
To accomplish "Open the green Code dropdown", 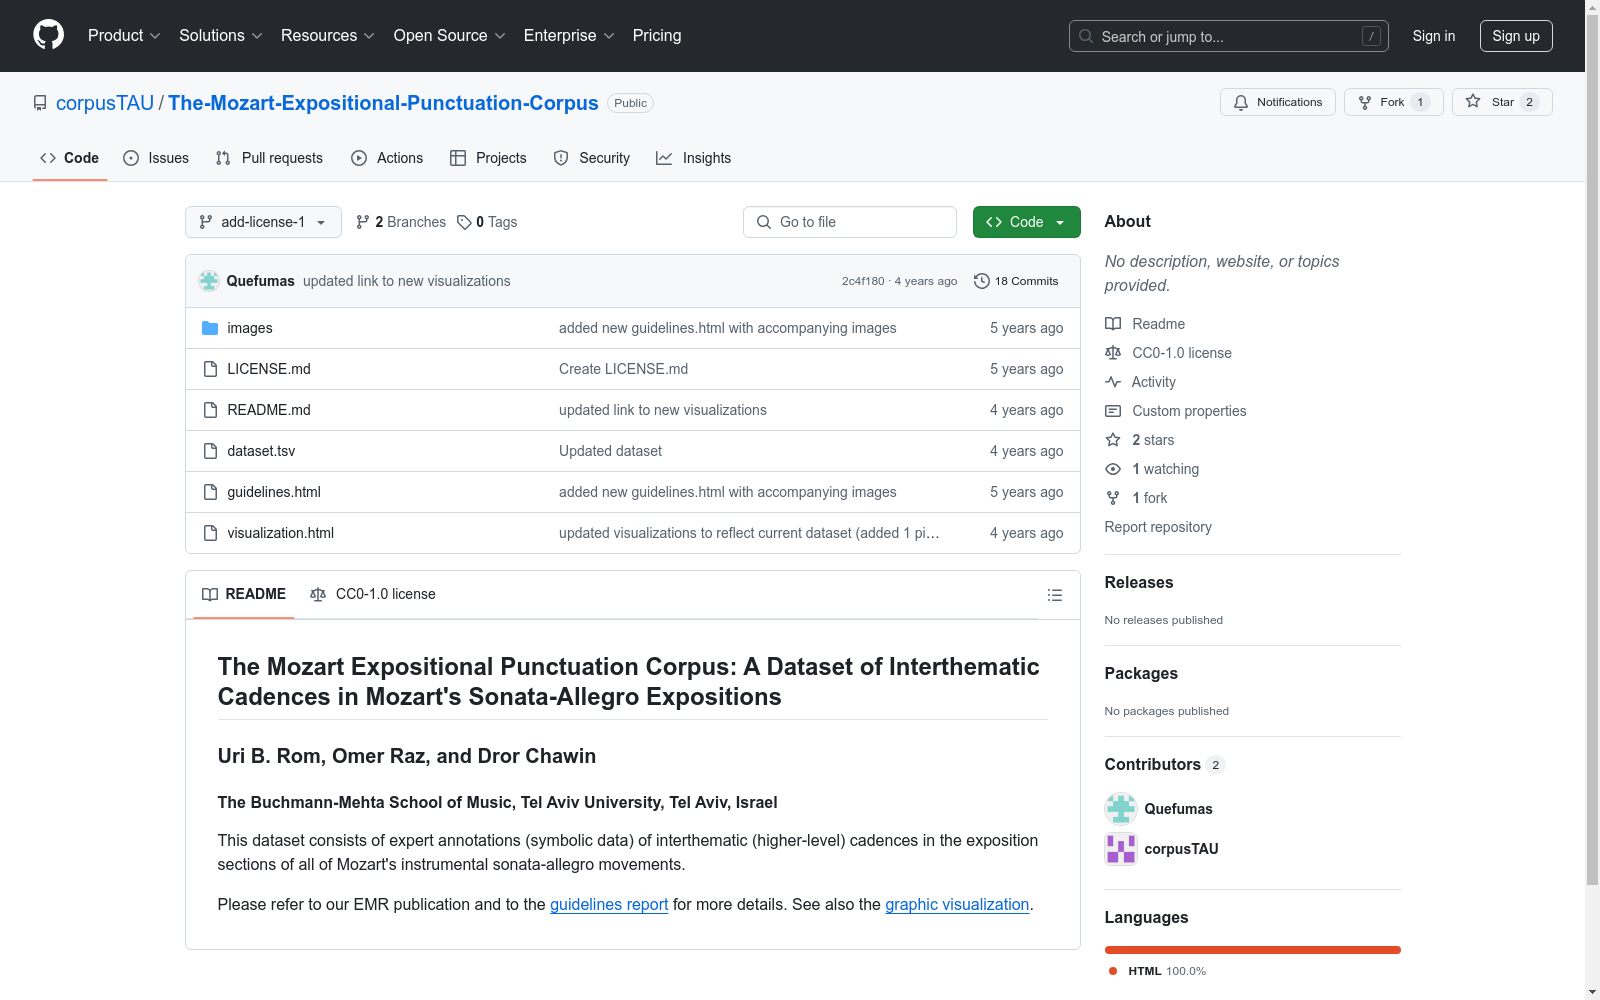I will point(1026,222).
